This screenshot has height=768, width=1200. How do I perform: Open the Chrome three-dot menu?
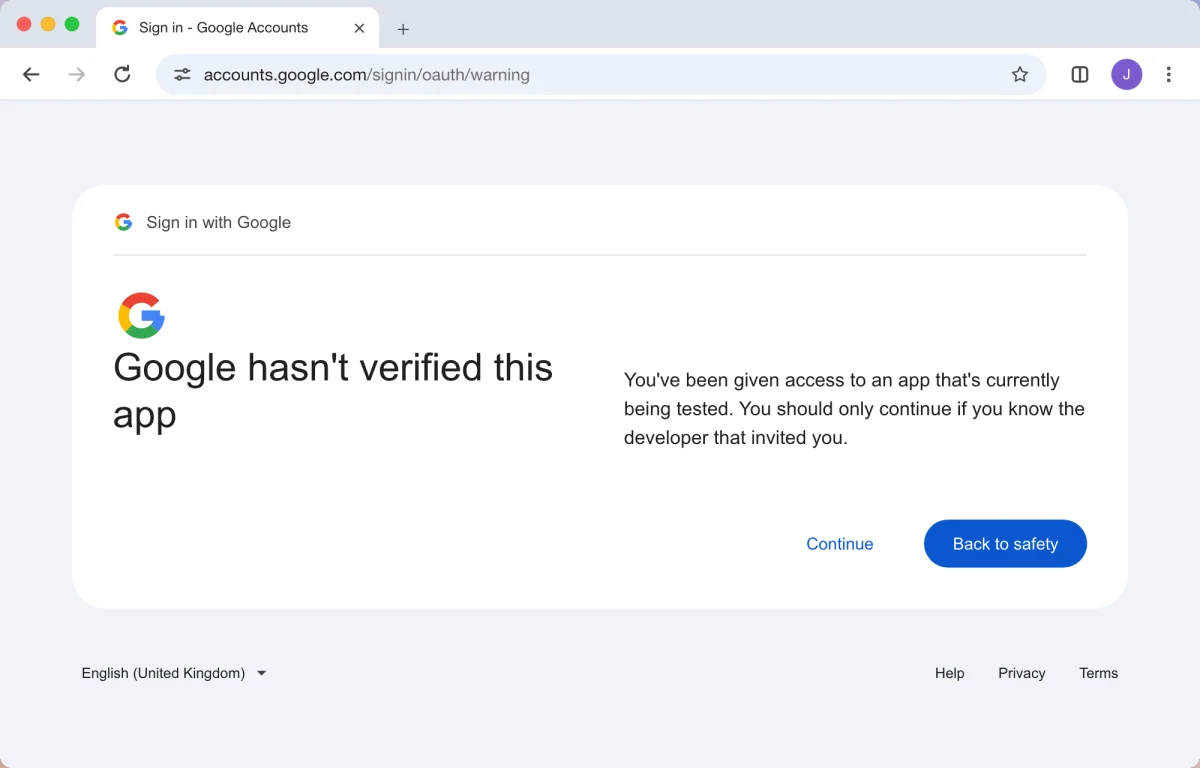(1168, 74)
